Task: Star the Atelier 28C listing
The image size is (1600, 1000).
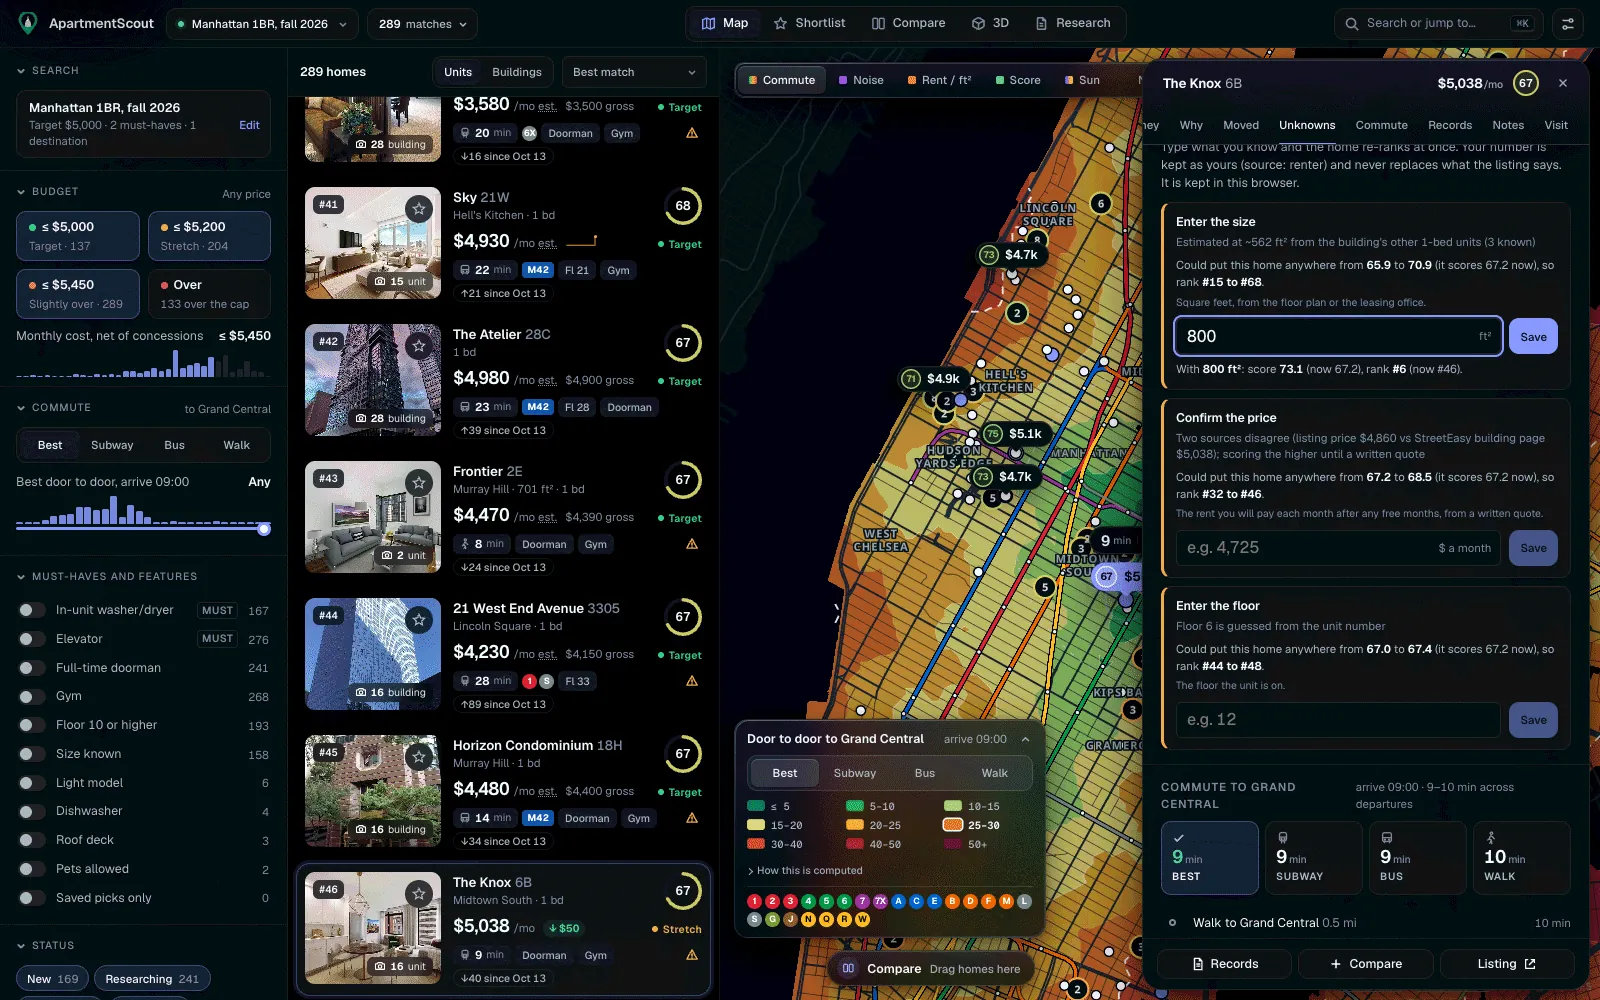Action: (x=419, y=345)
